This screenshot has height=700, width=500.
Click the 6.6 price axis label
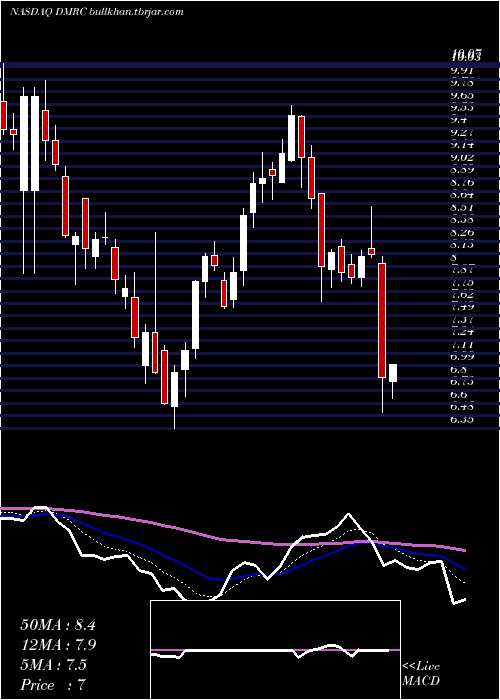459,395
